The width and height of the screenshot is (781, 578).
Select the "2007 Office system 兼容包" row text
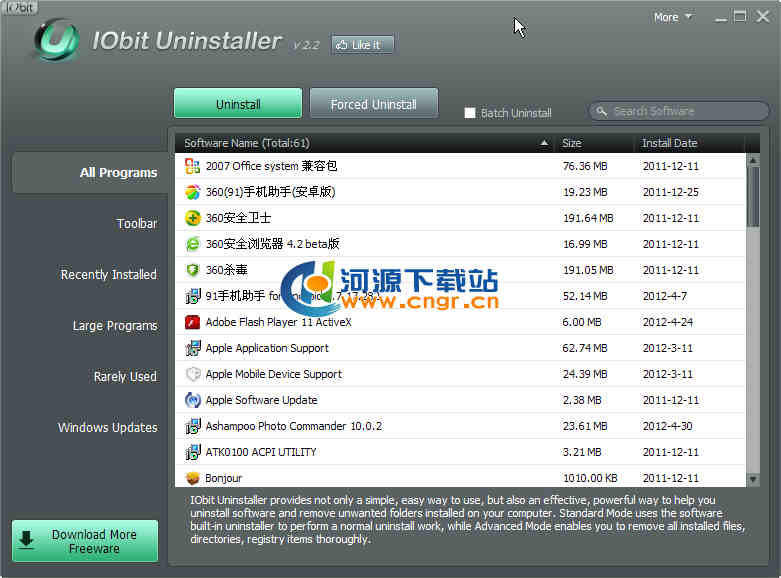(x=271, y=166)
